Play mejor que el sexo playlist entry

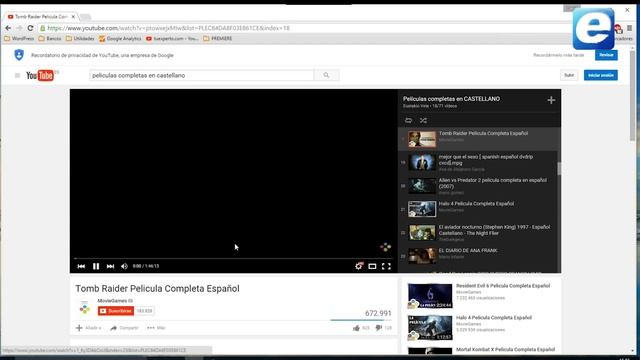pyautogui.click(x=478, y=162)
